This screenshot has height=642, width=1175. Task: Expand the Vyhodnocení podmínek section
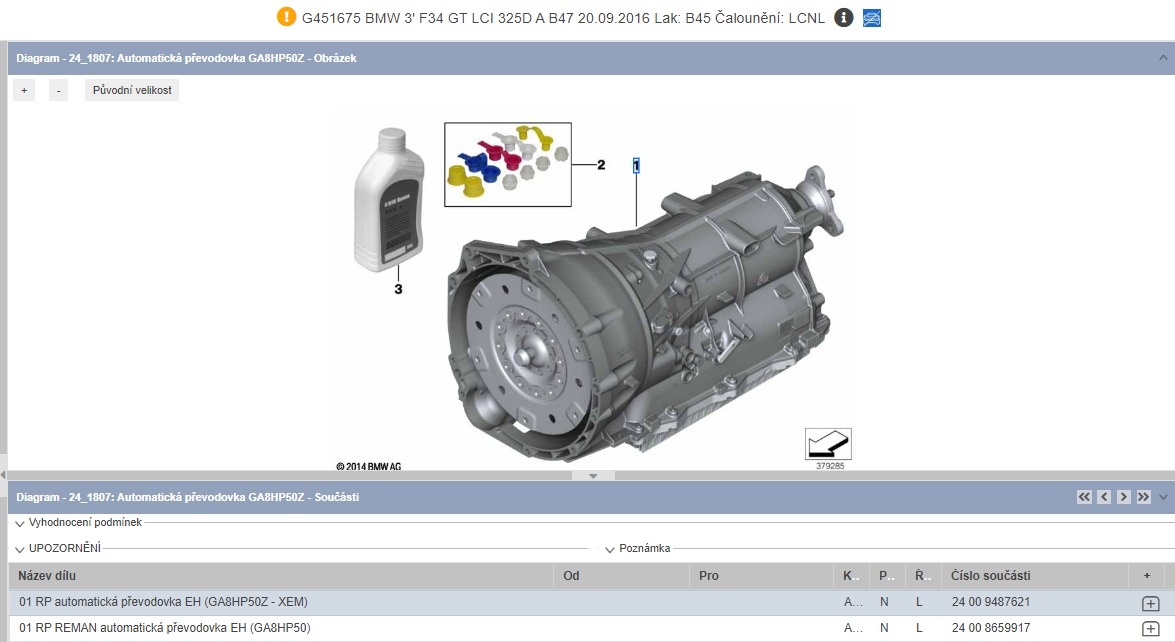point(20,523)
